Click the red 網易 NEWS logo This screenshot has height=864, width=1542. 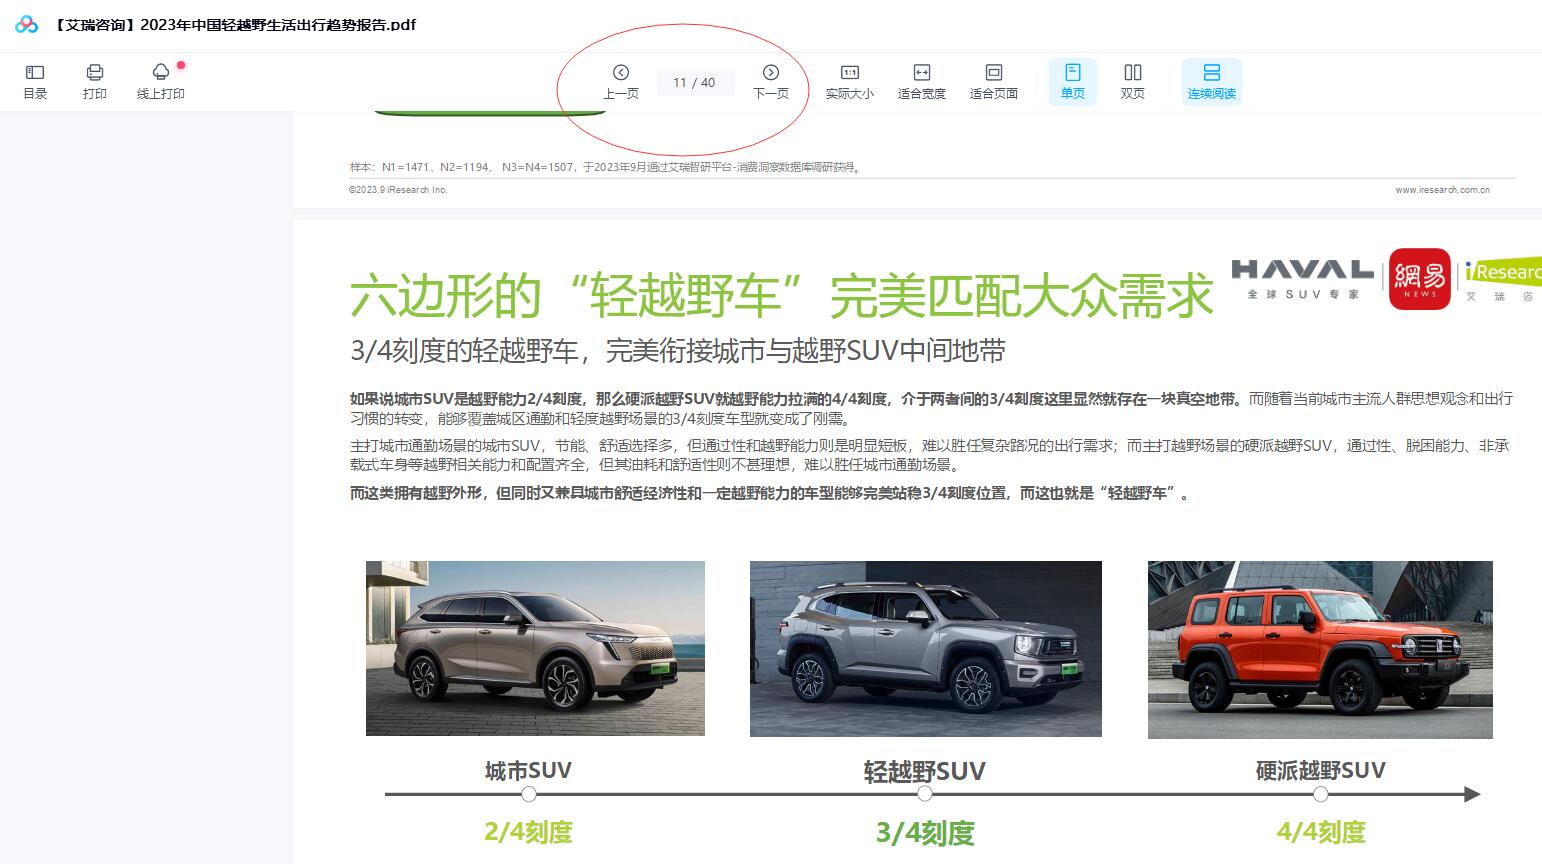(x=1419, y=278)
